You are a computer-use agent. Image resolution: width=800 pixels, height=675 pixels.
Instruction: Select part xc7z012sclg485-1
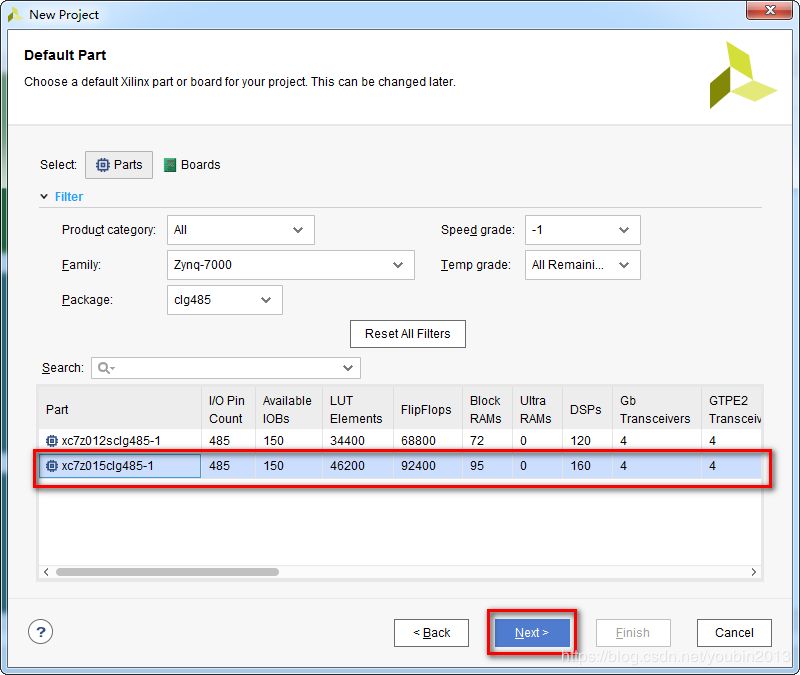(x=111, y=441)
